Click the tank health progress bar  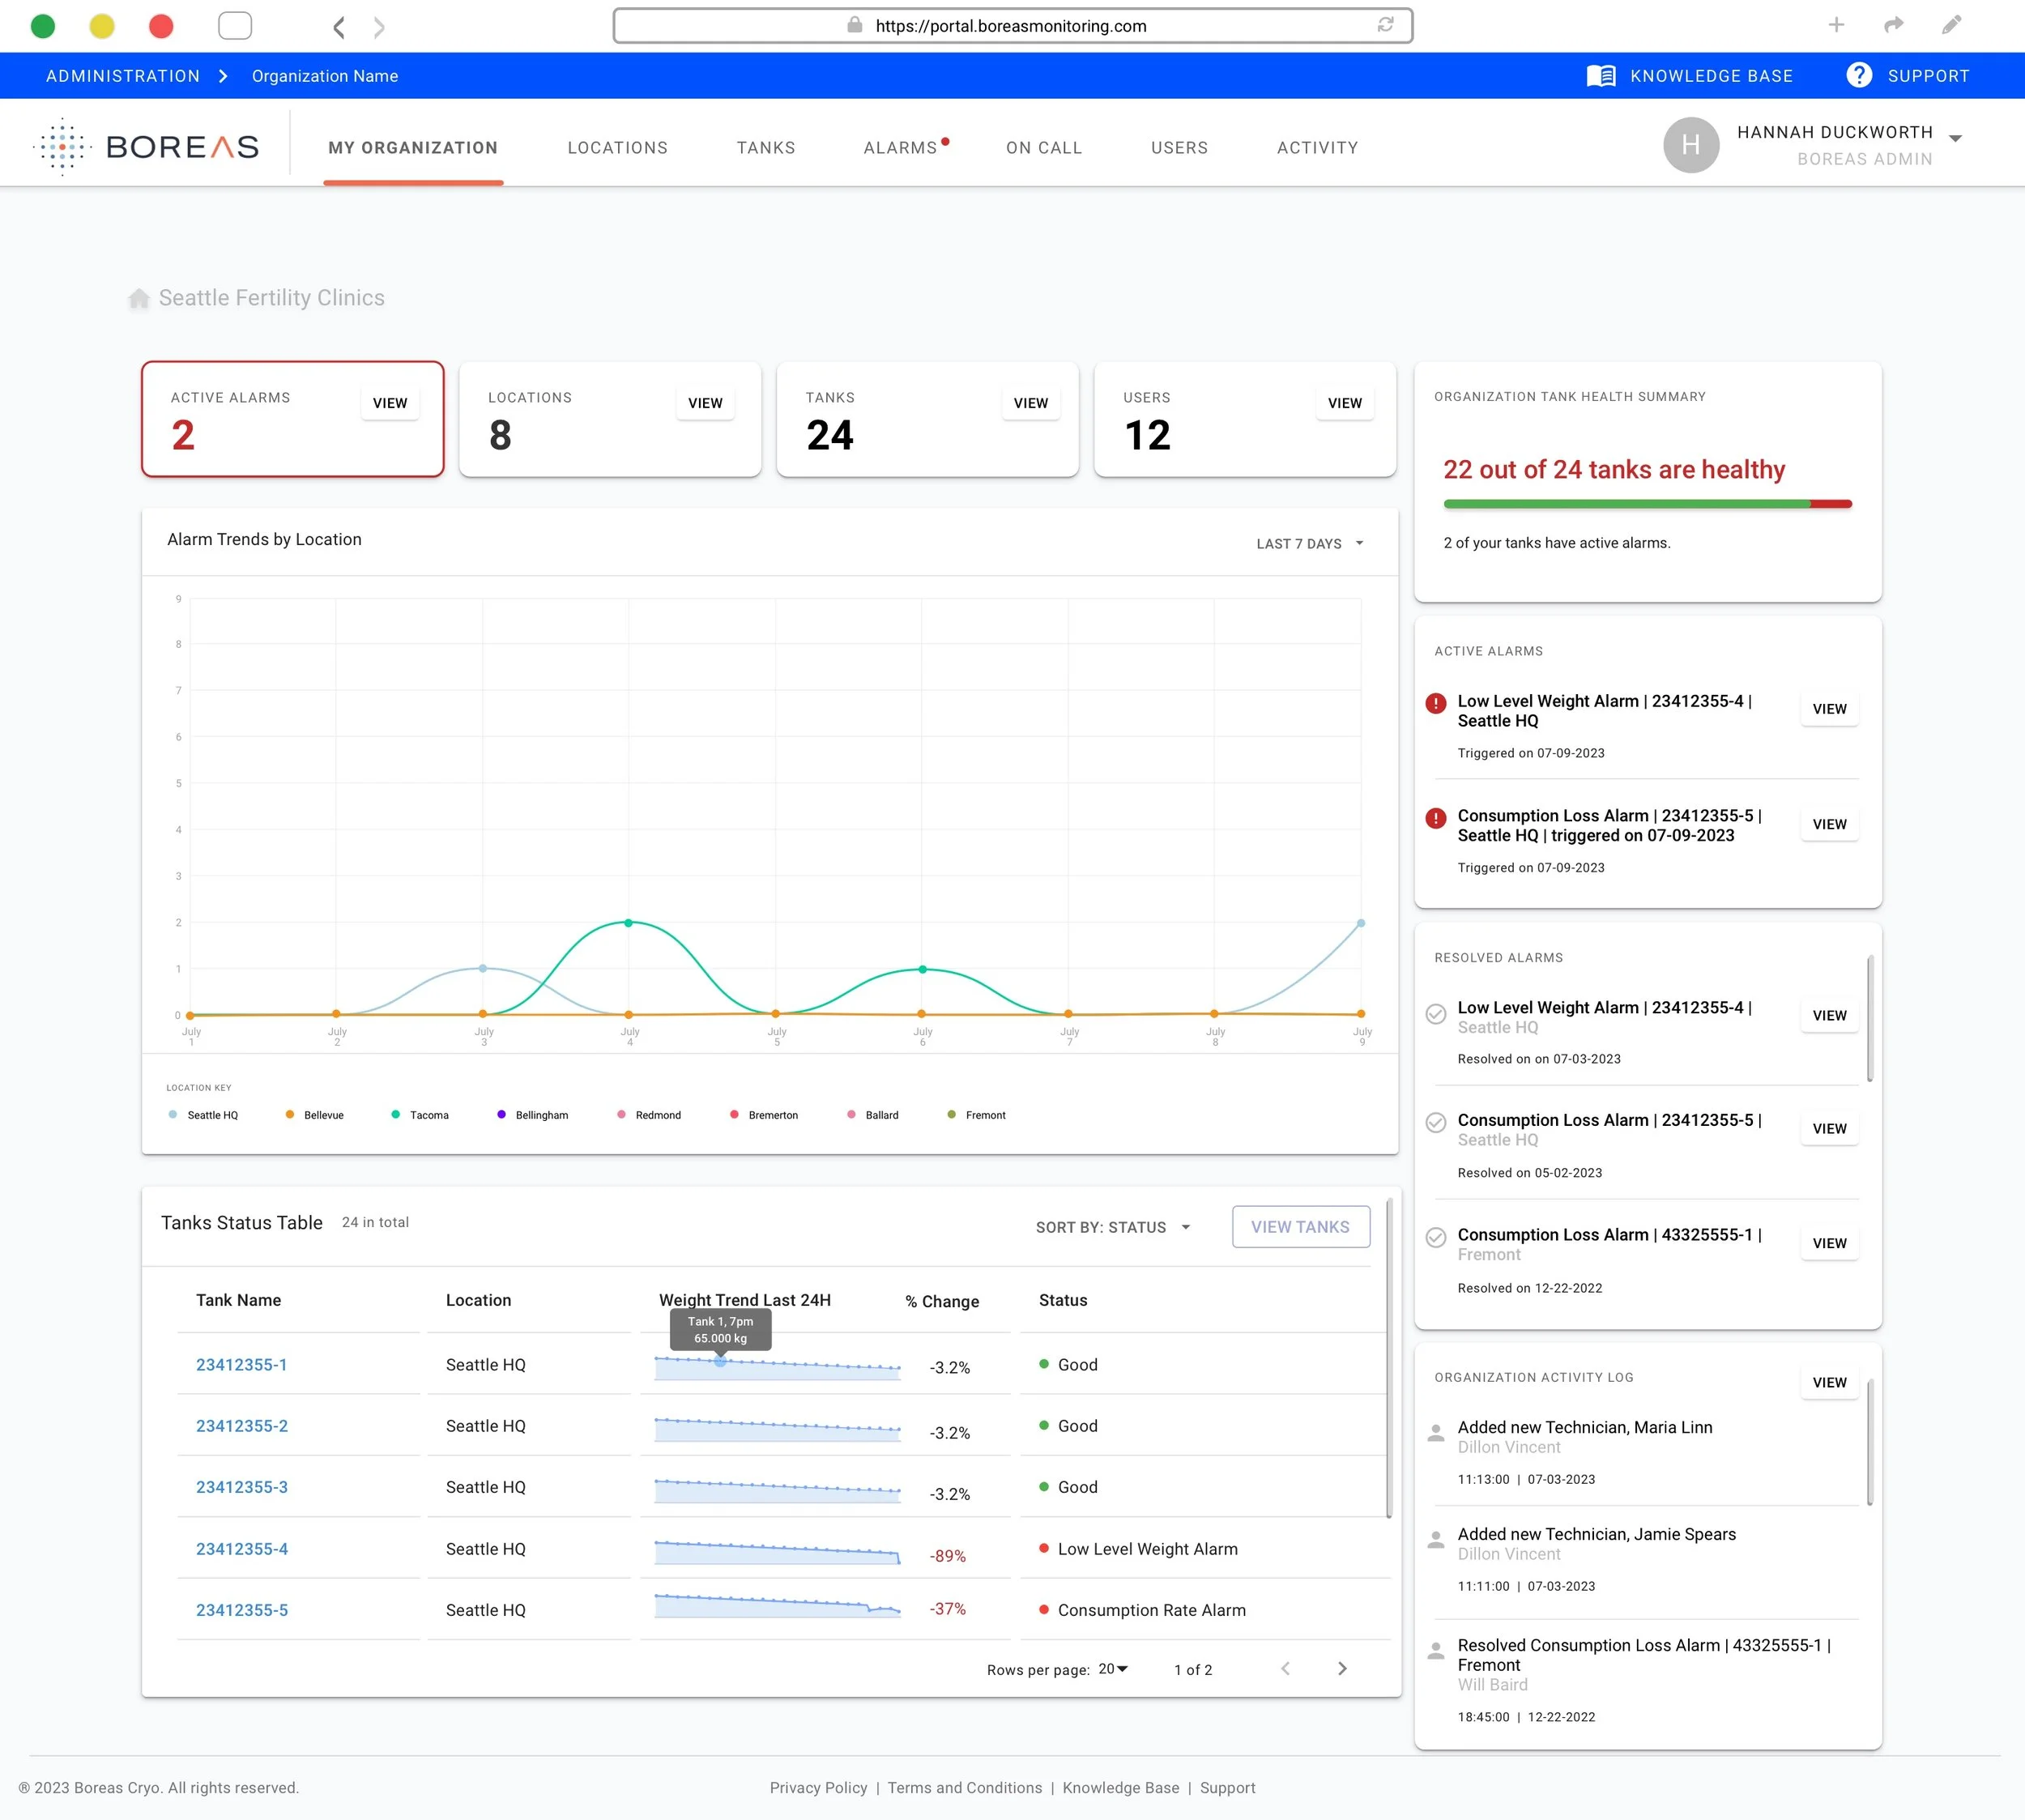click(1646, 504)
